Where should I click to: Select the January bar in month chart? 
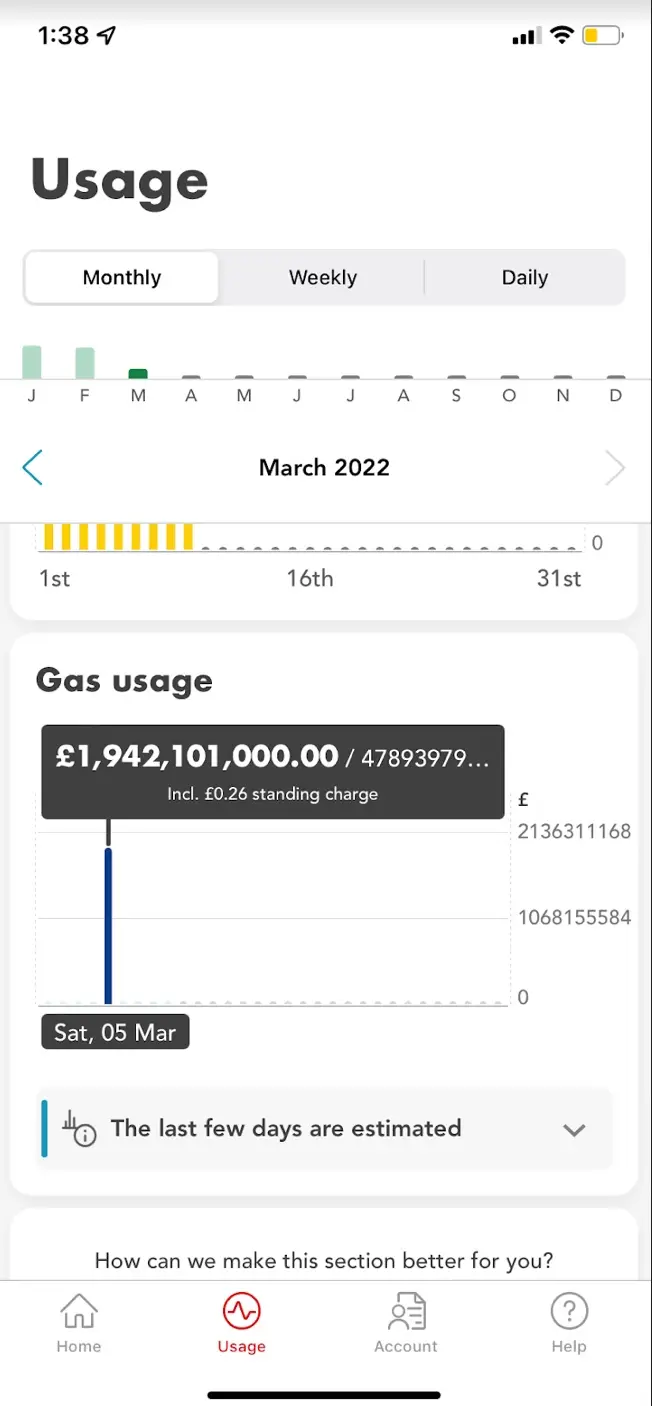point(32,362)
